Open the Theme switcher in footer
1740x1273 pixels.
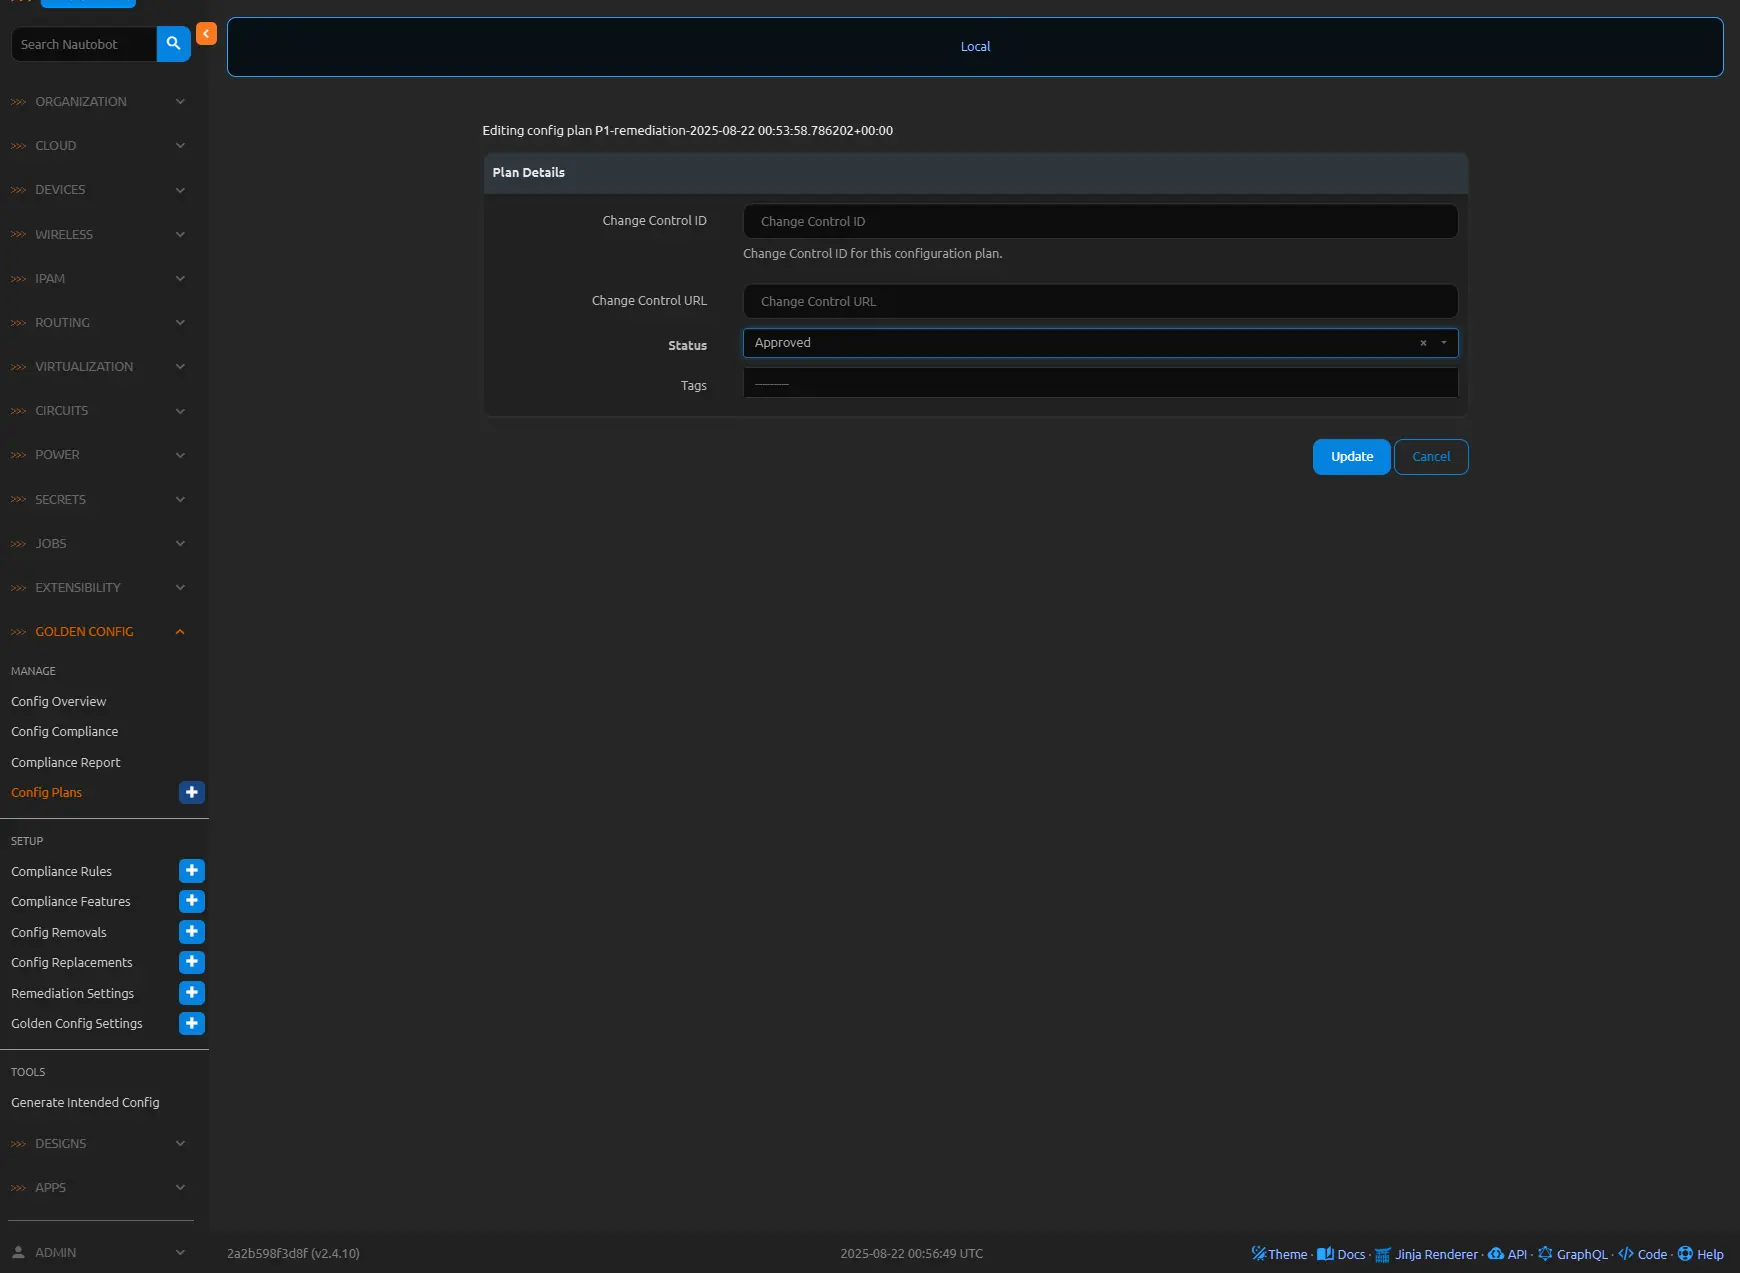[x=1279, y=1254]
